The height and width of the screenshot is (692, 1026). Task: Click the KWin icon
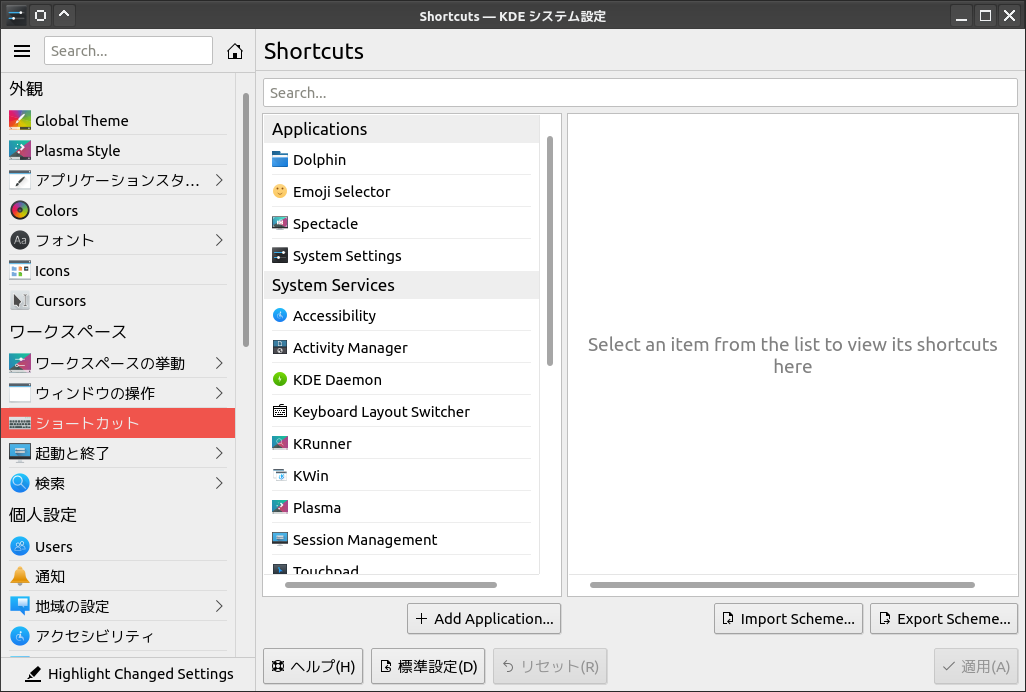(x=280, y=476)
